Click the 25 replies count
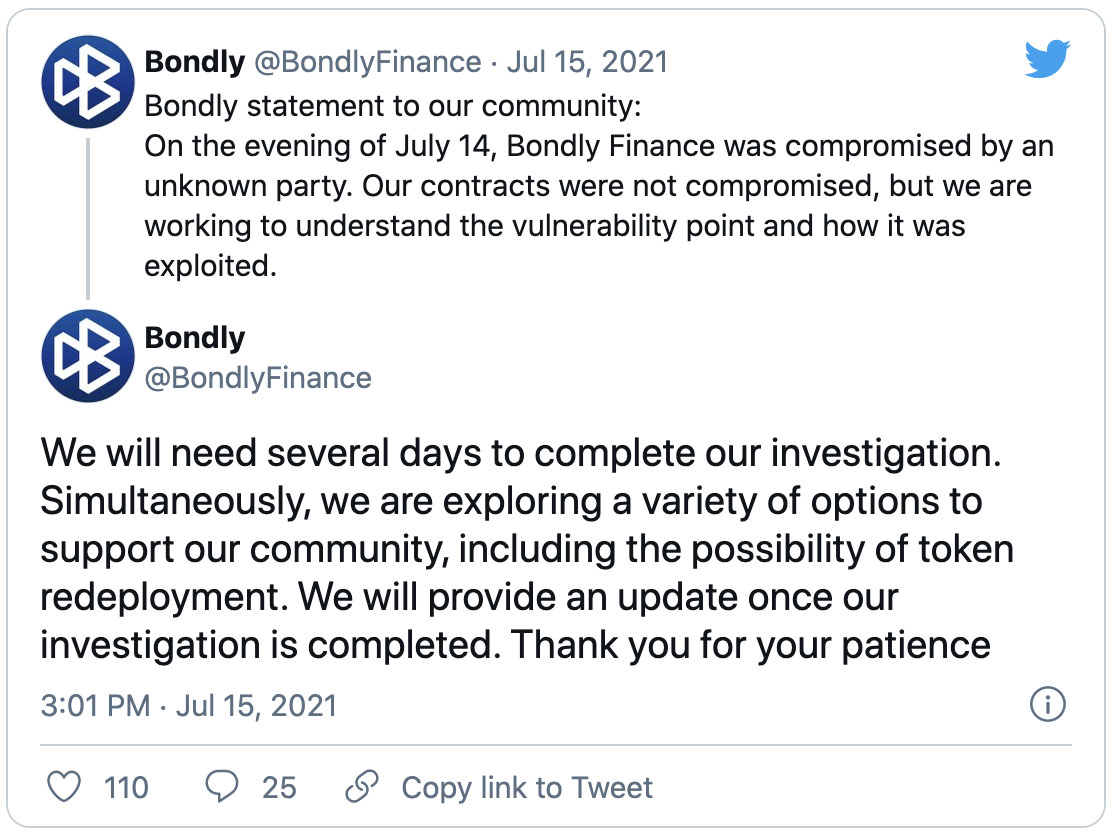The image size is (1114, 837). tap(279, 787)
